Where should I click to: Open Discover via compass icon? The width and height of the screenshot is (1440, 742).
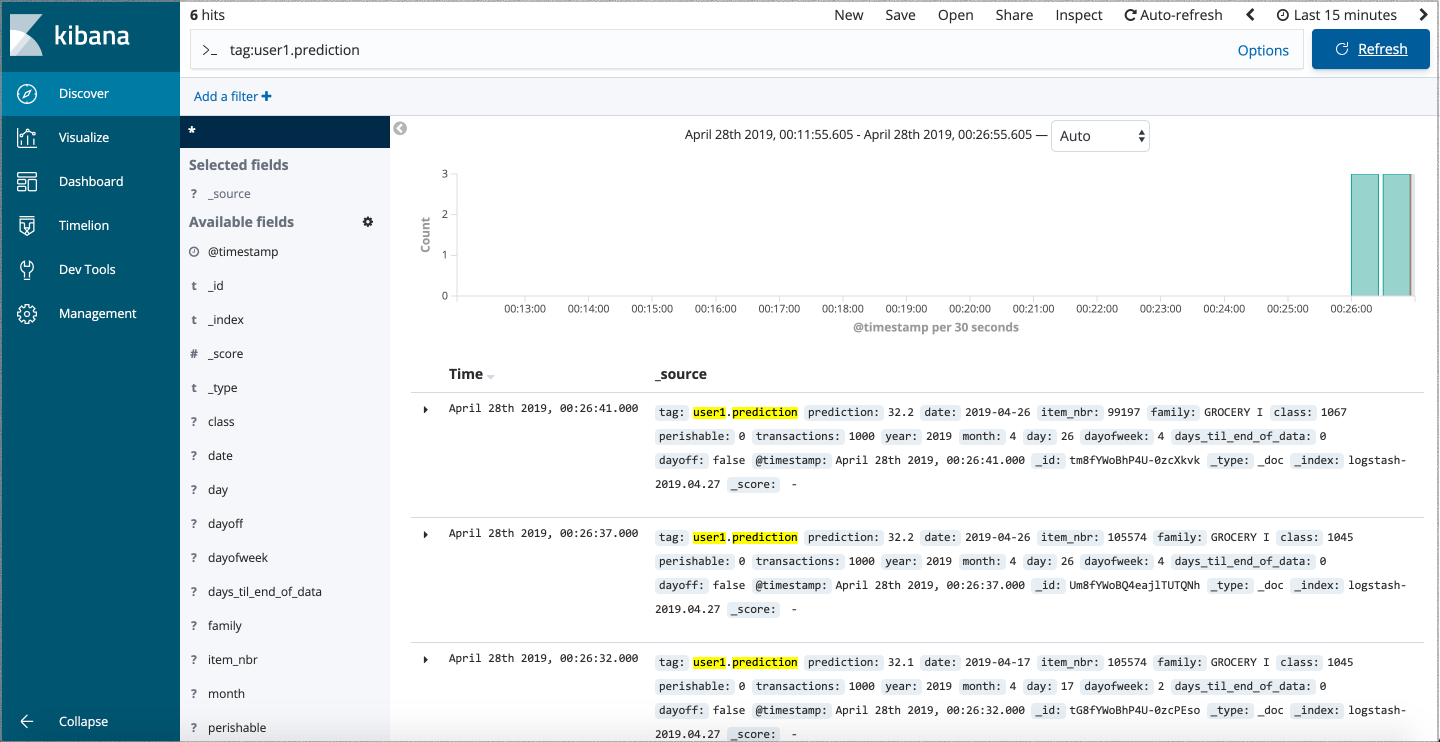tap(27, 94)
